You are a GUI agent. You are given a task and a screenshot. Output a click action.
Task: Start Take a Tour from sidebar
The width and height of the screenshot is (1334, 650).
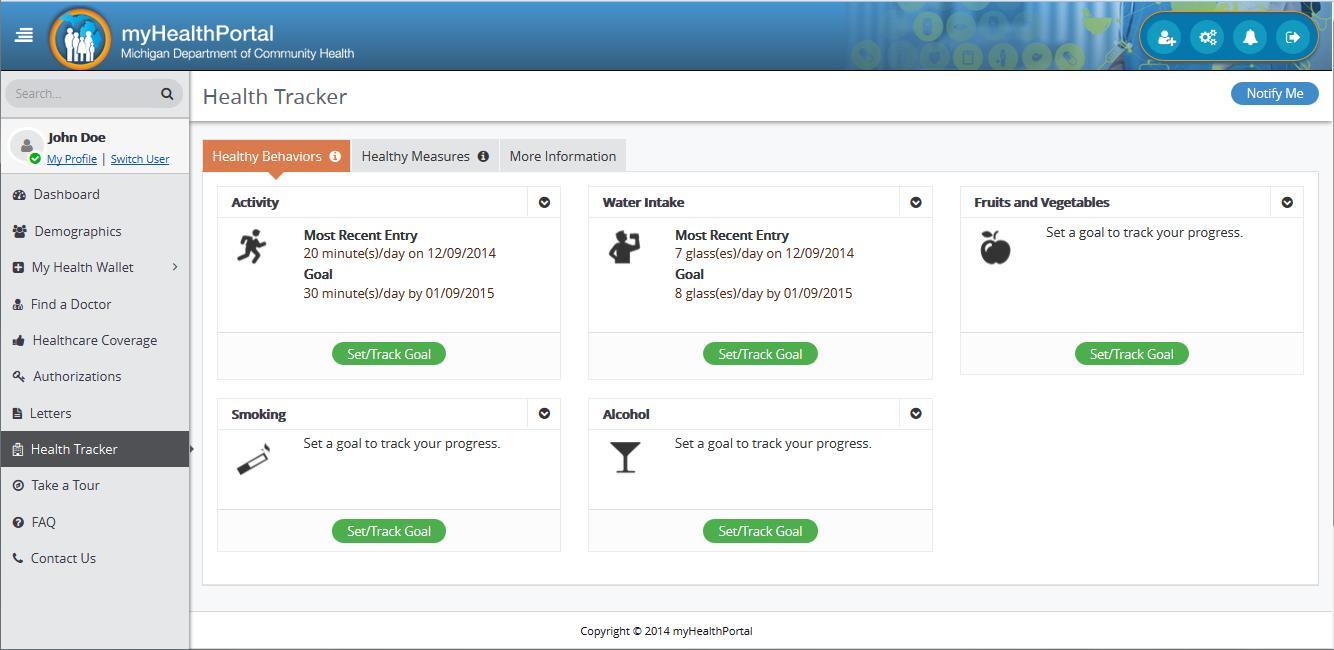point(95,485)
